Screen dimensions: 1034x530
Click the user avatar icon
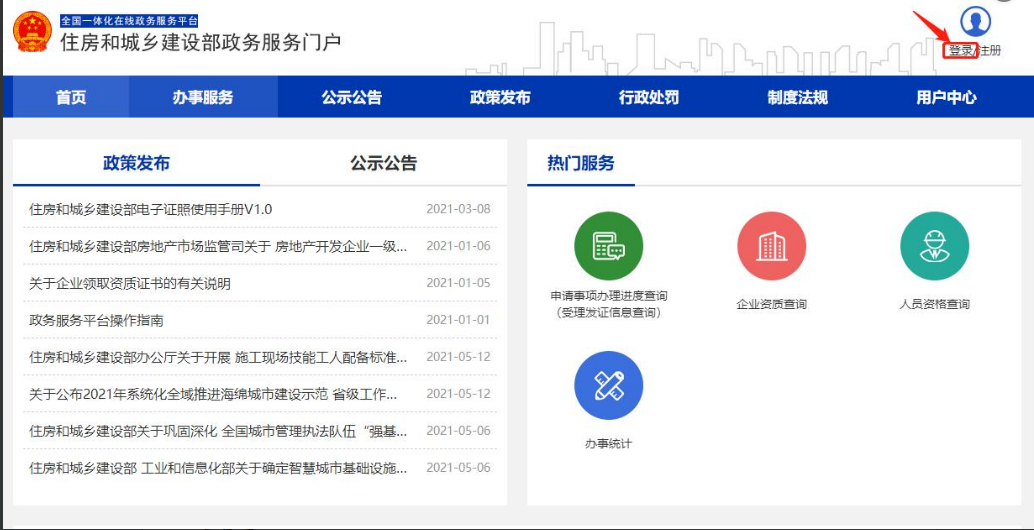(x=975, y=21)
